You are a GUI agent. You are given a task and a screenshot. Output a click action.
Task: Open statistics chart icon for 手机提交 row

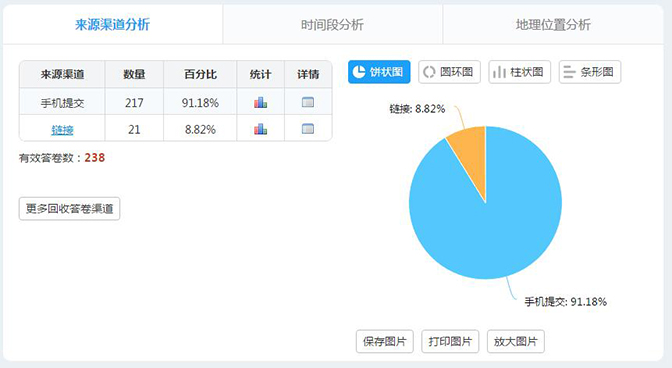coord(260,102)
